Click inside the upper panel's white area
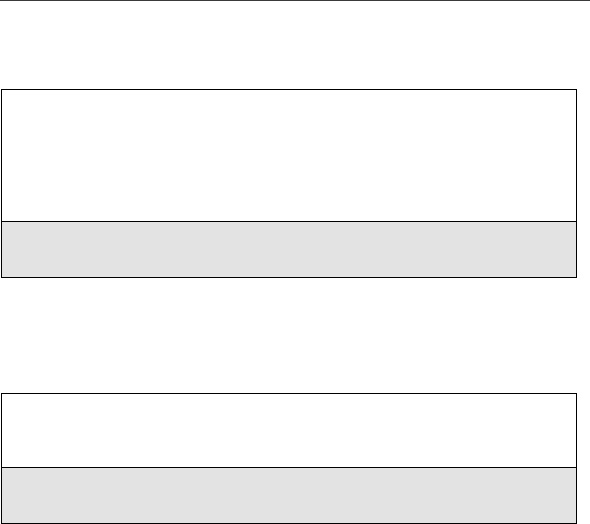The image size is (590, 524). click(289, 155)
